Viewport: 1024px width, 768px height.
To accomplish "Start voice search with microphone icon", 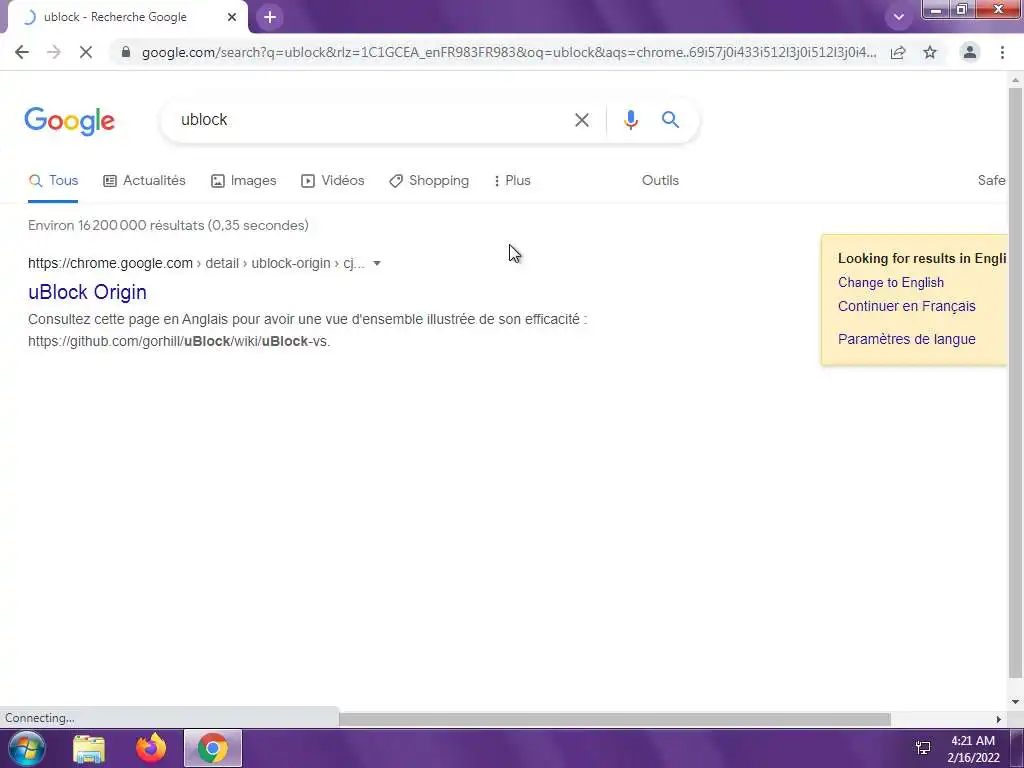I will point(630,120).
